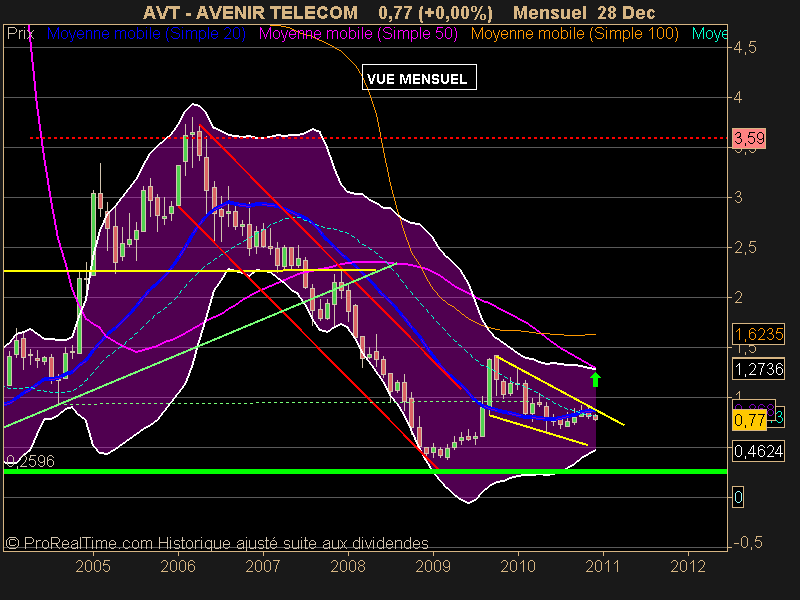Click the Mensuel 28 Dec timeframe text
Screen dimensions: 800x600
pos(584,12)
